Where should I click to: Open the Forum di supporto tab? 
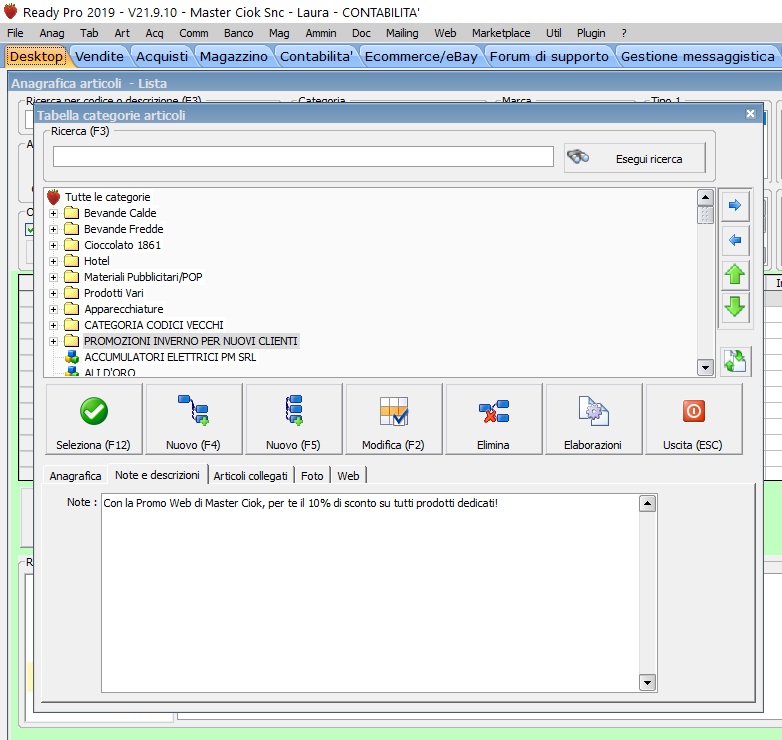click(549, 56)
